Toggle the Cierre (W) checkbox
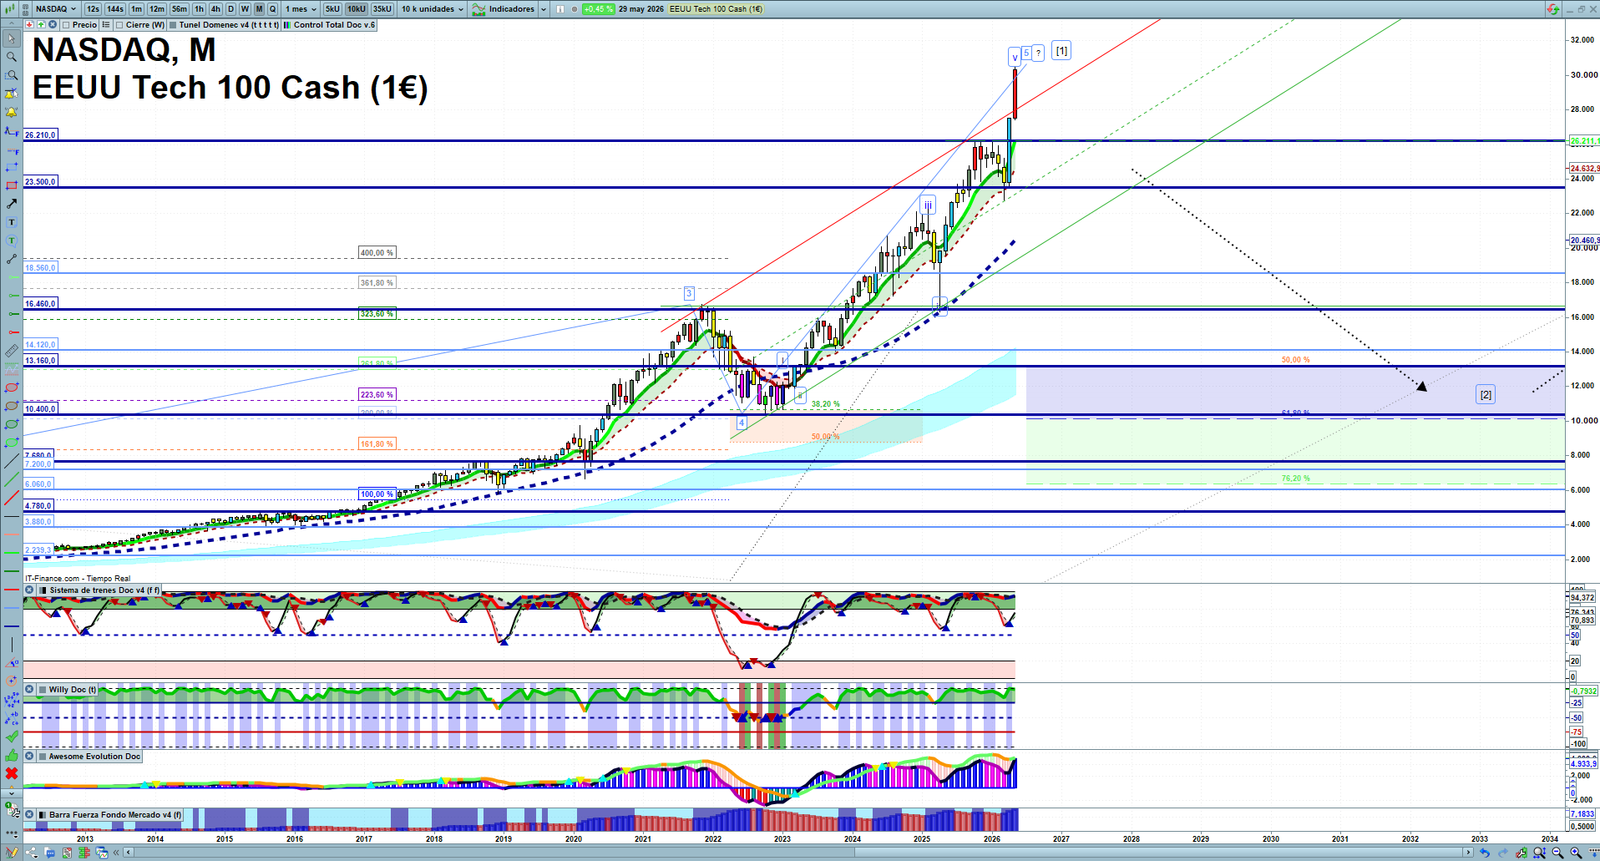 [120, 25]
